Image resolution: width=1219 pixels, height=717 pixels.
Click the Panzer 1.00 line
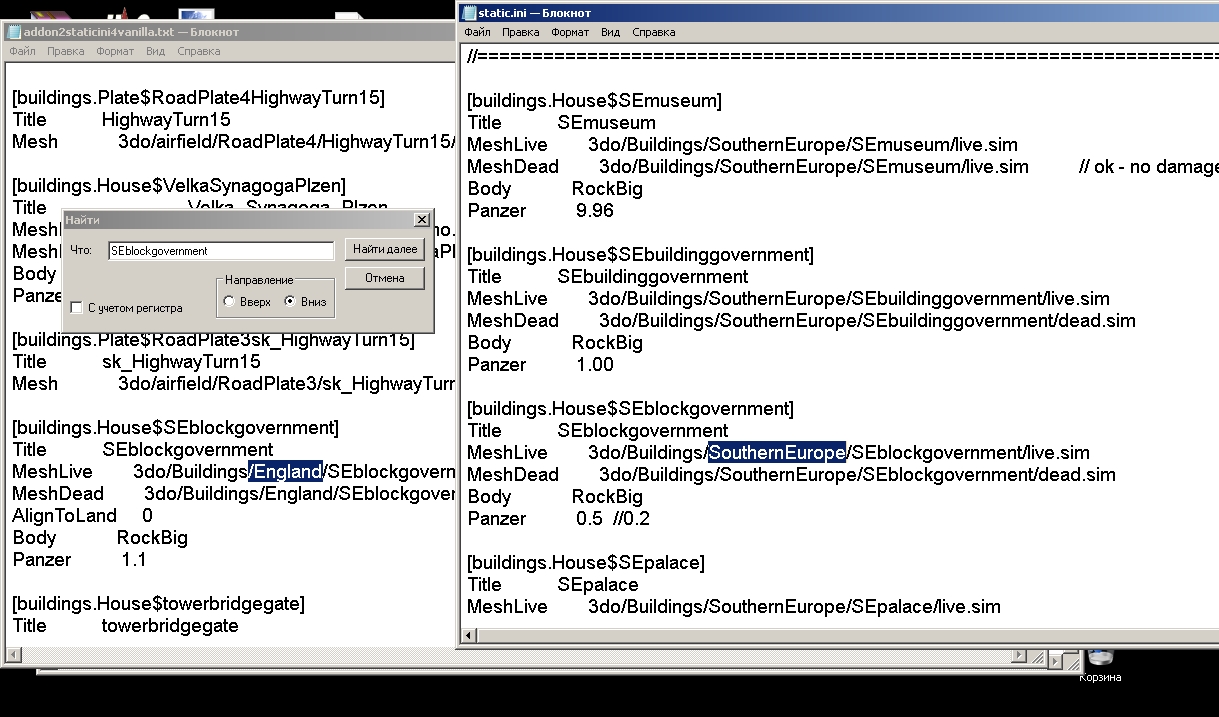click(x=540, y=365)
